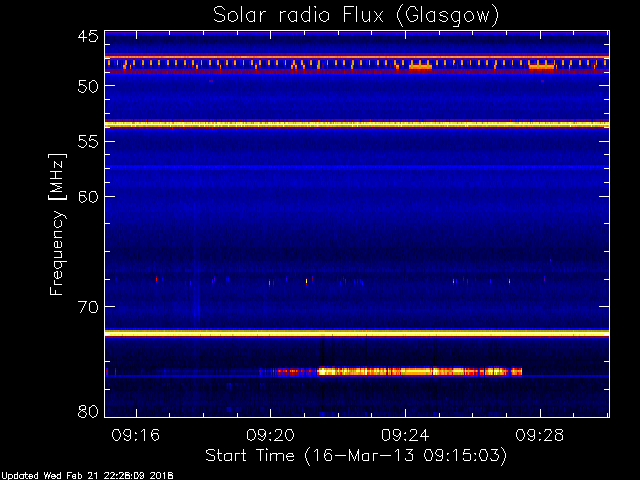
Task: Click the 'Start Time (16-Mar-13 09:15:03)' label
Action: [356, 456]
